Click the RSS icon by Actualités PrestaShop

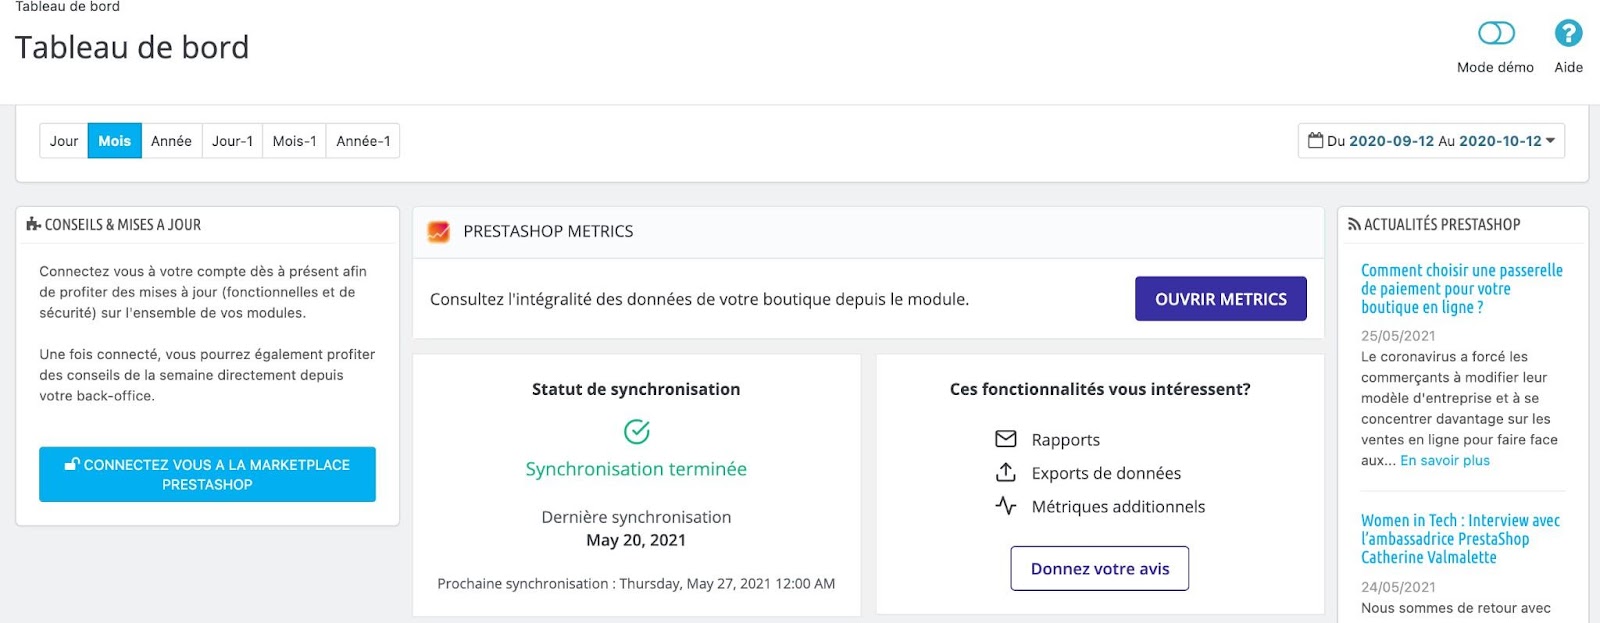(x=1354, y=225)
